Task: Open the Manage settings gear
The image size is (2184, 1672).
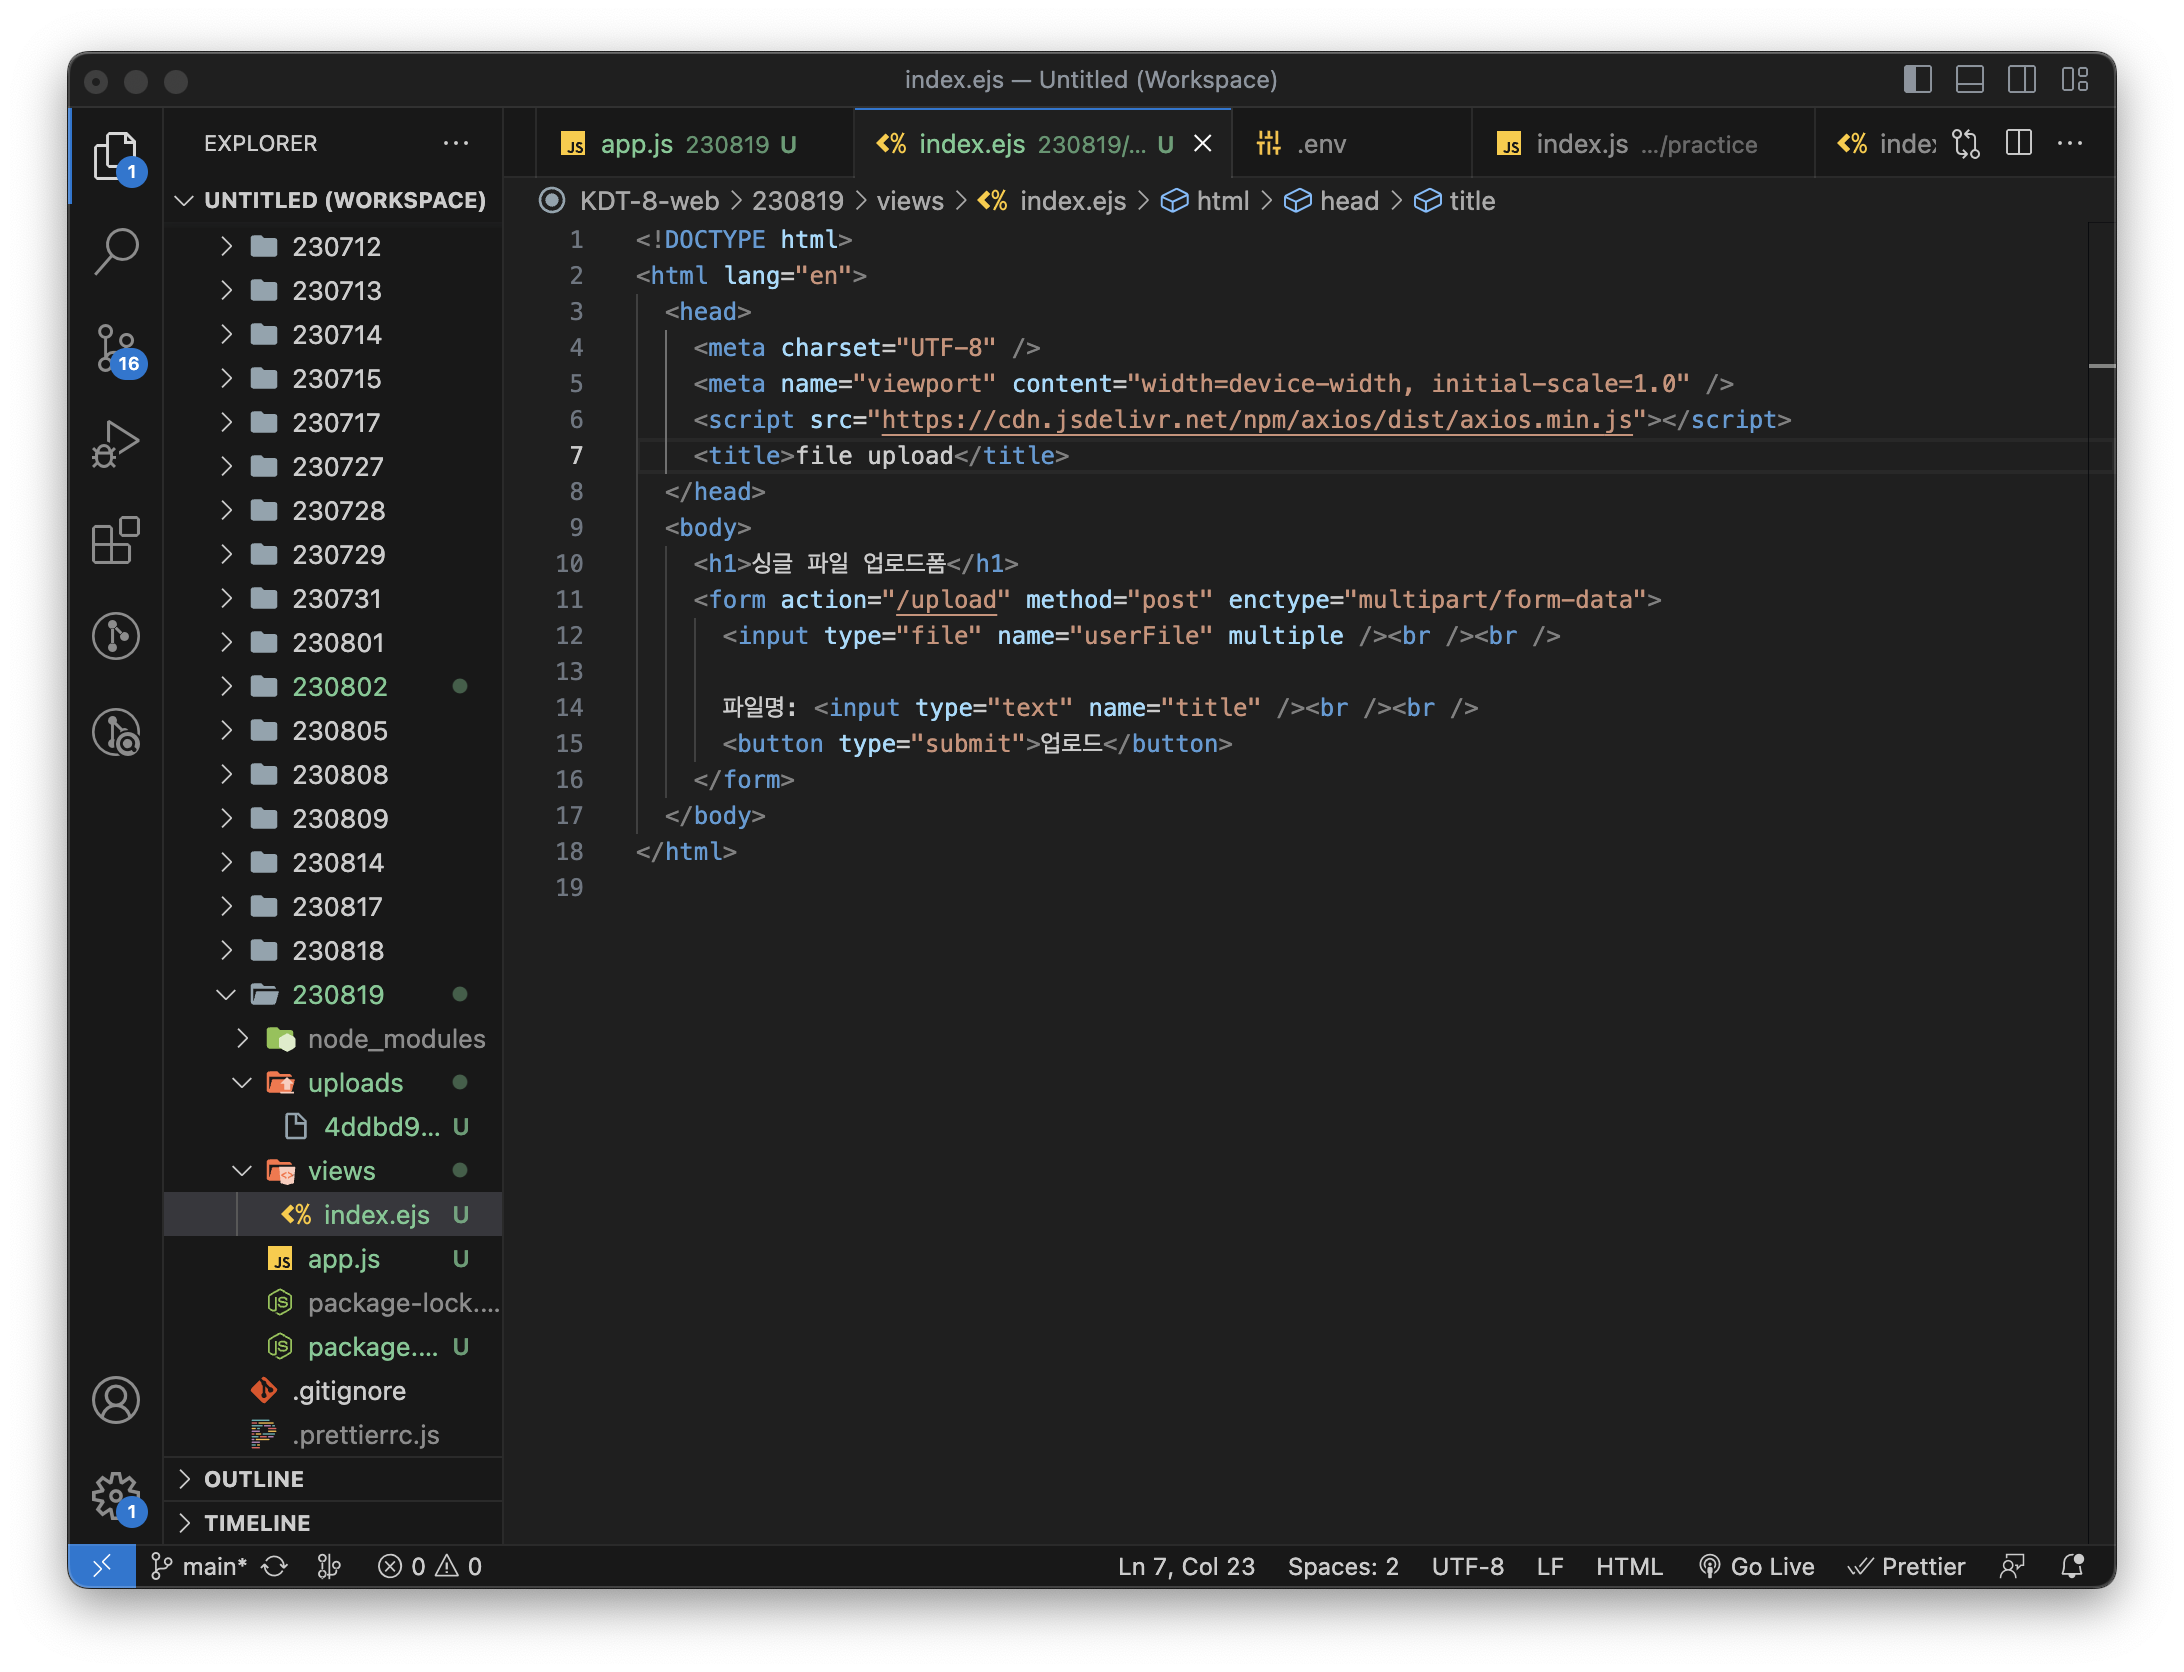Action: [116, 1496]
